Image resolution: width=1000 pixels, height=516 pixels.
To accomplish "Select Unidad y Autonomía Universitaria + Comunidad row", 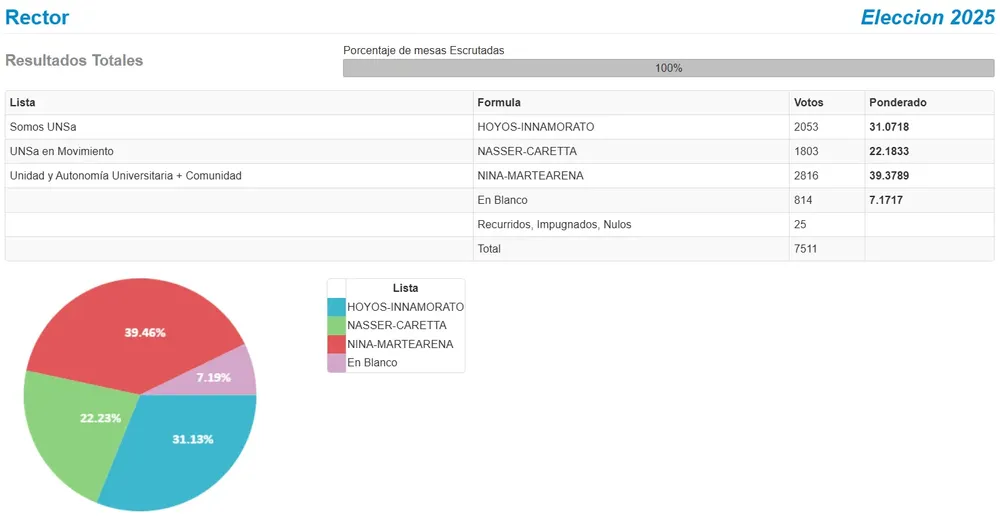I will (x=126, y=176).
